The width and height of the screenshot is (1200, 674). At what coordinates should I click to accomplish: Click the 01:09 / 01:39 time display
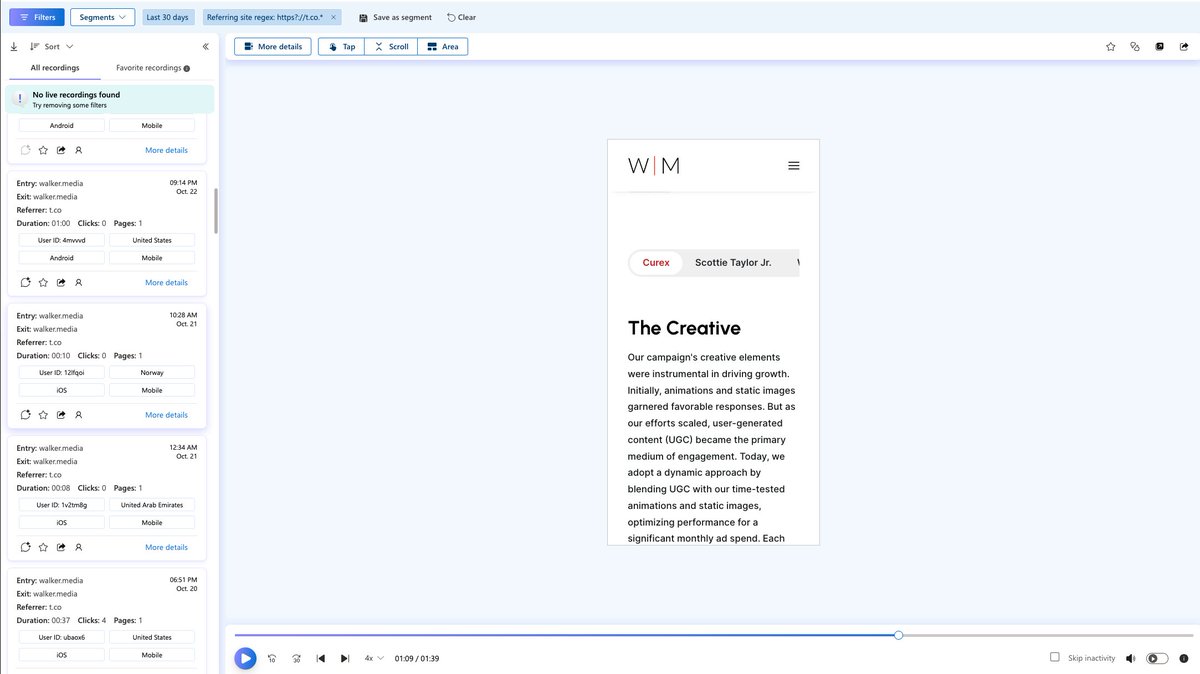click(417, 658)
